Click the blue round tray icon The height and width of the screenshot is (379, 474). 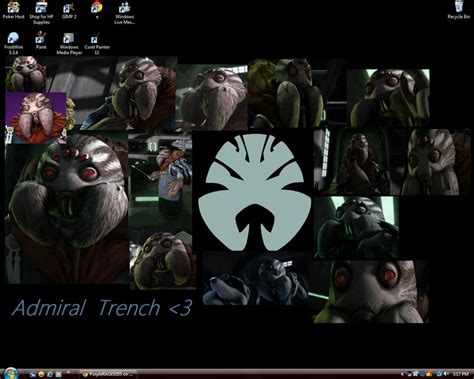[x=422, y=374]
